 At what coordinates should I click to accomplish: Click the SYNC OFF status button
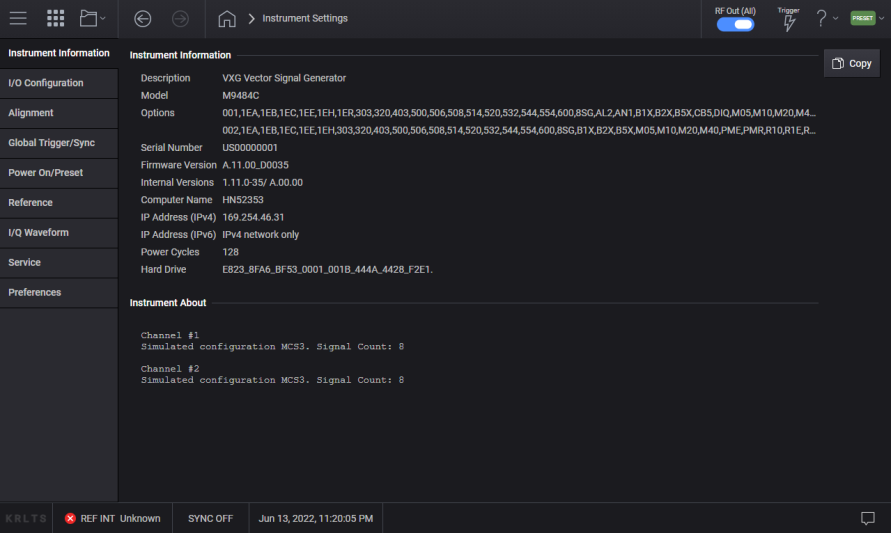click(210, 518)
